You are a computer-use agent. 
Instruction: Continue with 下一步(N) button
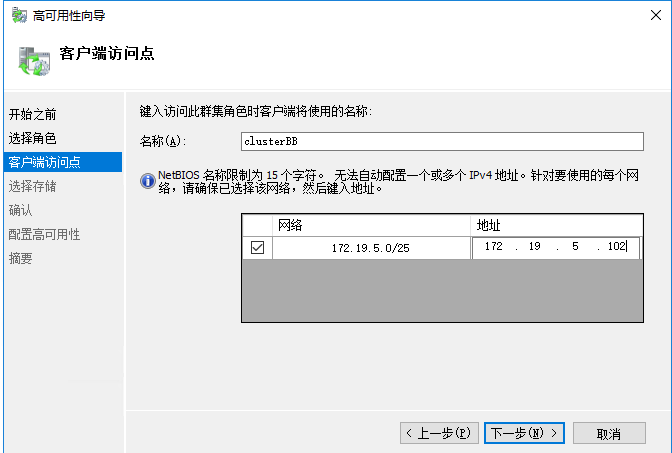(x=524, y=433)
